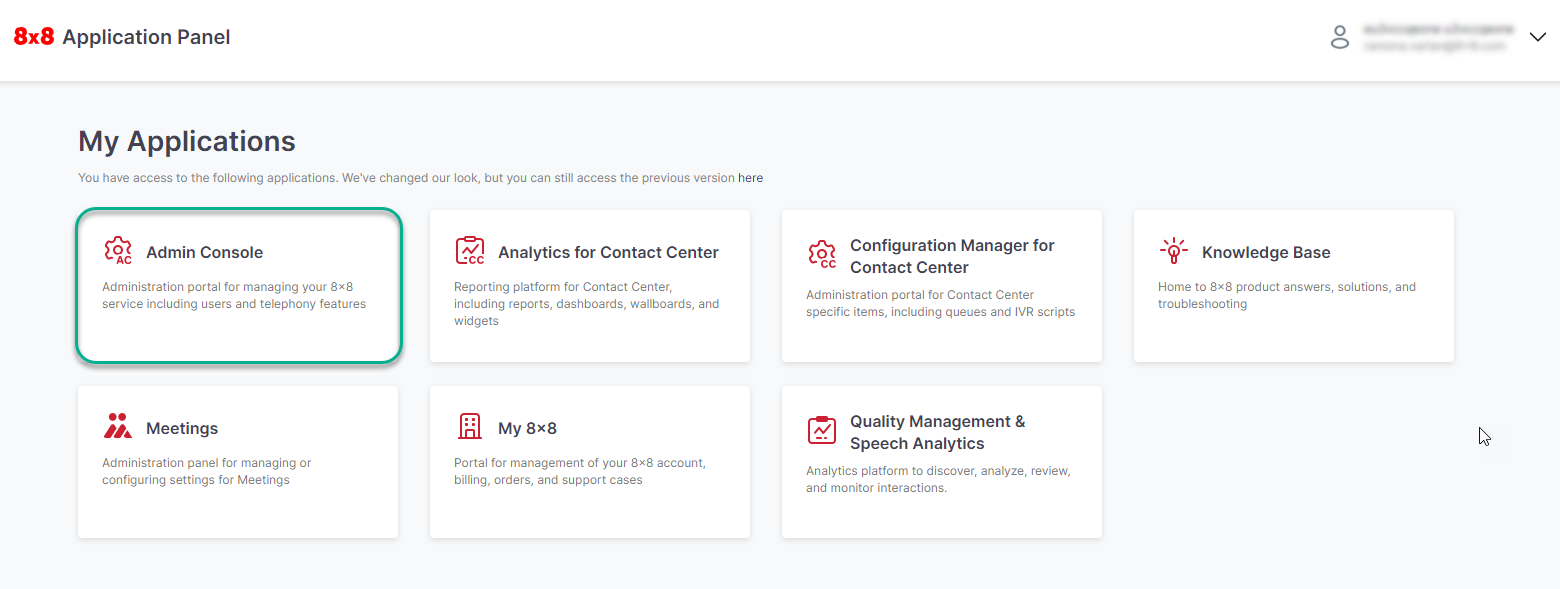Click description about billing, orders, support cases
This screenshot has height=589, width=1560.
pos(580,471)
